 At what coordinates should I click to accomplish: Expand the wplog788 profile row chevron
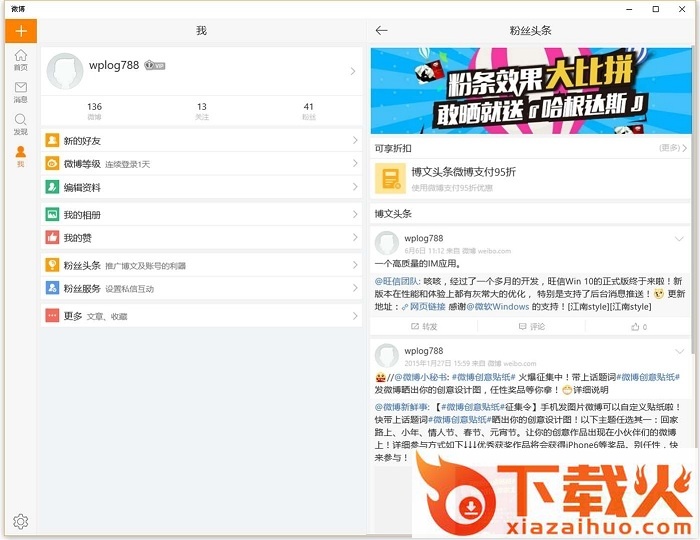click(x=353, y=71)
